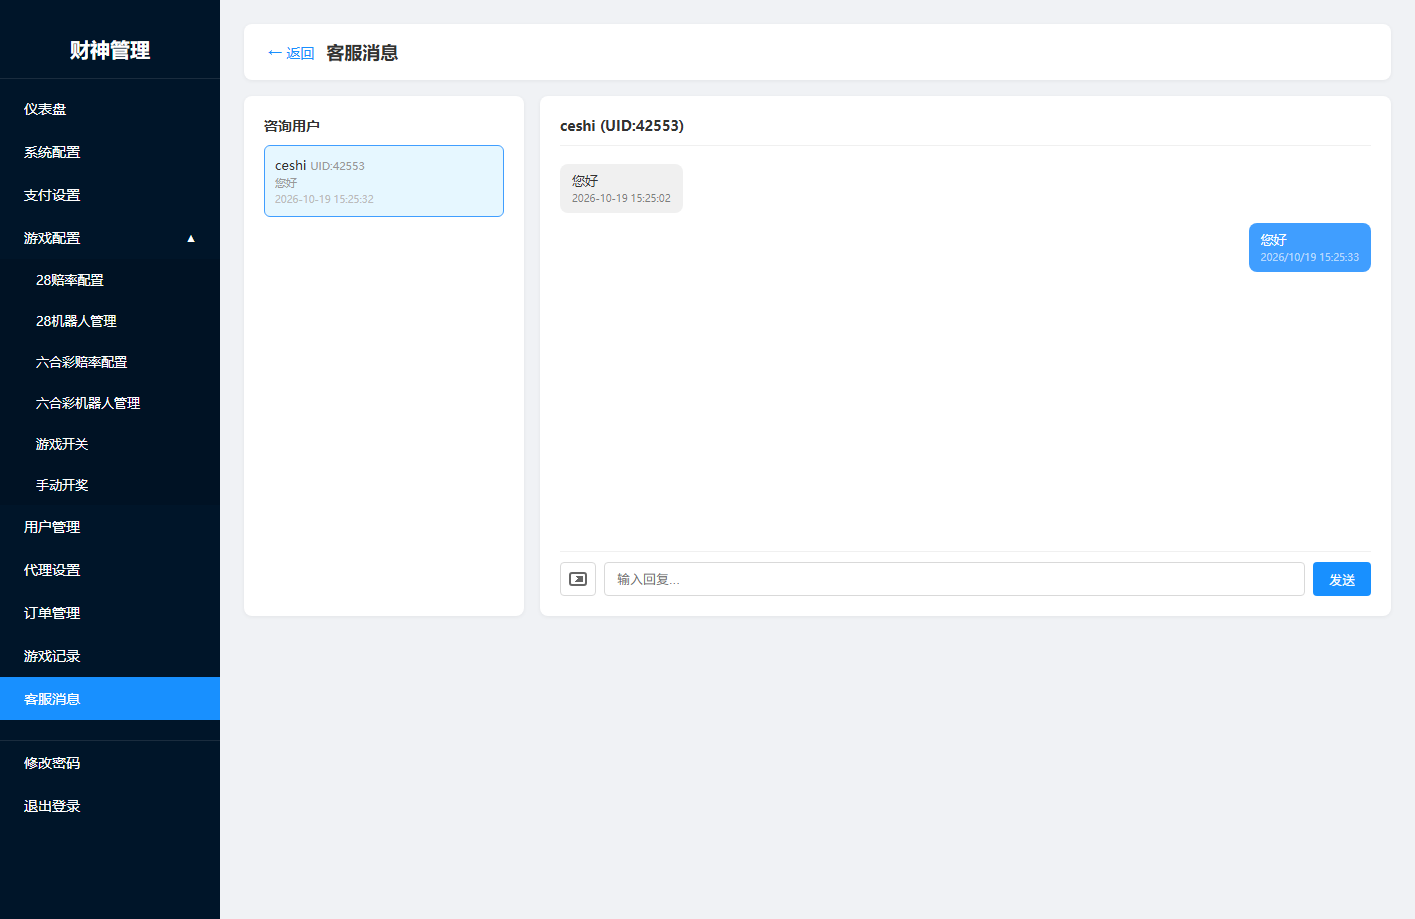Click the received 您好 message at 15:25:02
1415x919 pixels.
[621, 188]
